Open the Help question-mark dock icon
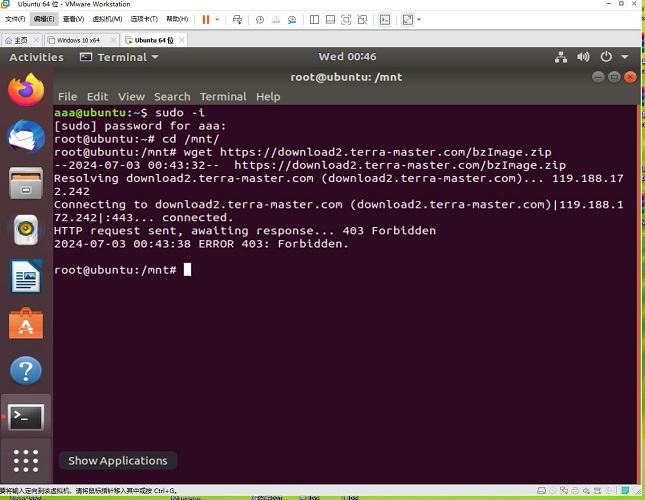 pyautogui.click(x=26, y=370)
